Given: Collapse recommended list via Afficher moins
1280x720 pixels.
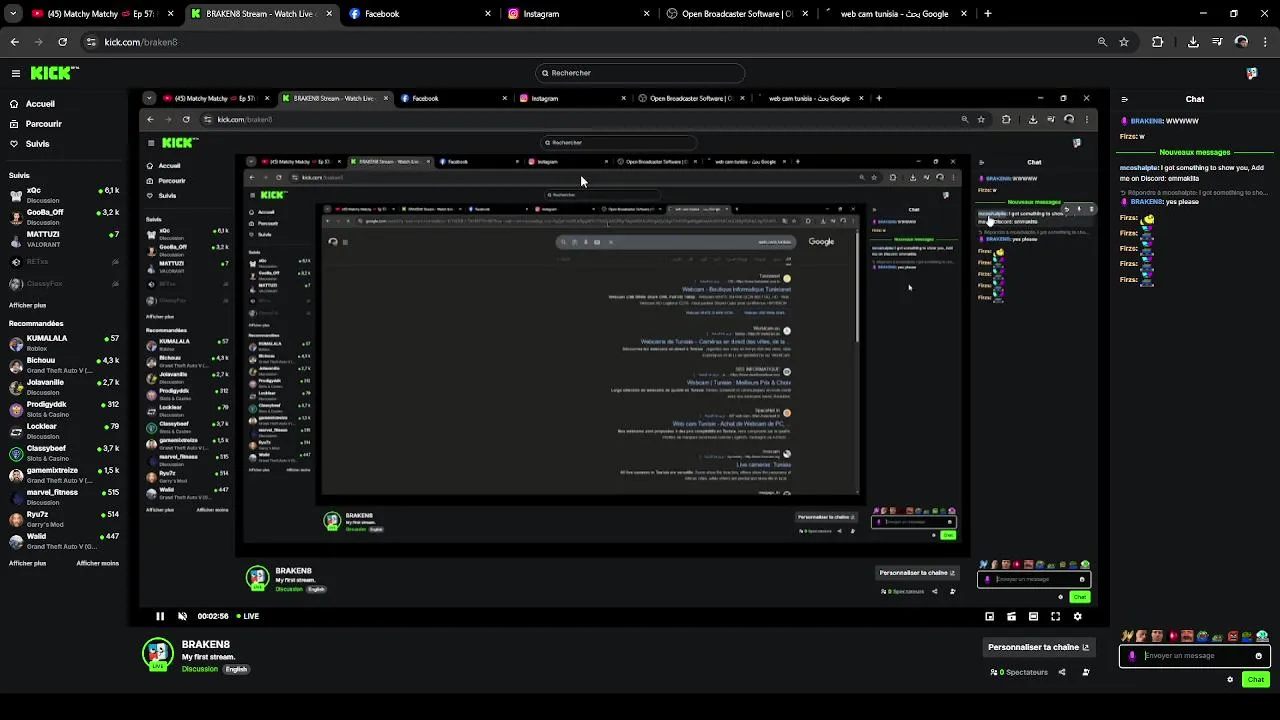Looking at the screenshot, I should 97,563.
